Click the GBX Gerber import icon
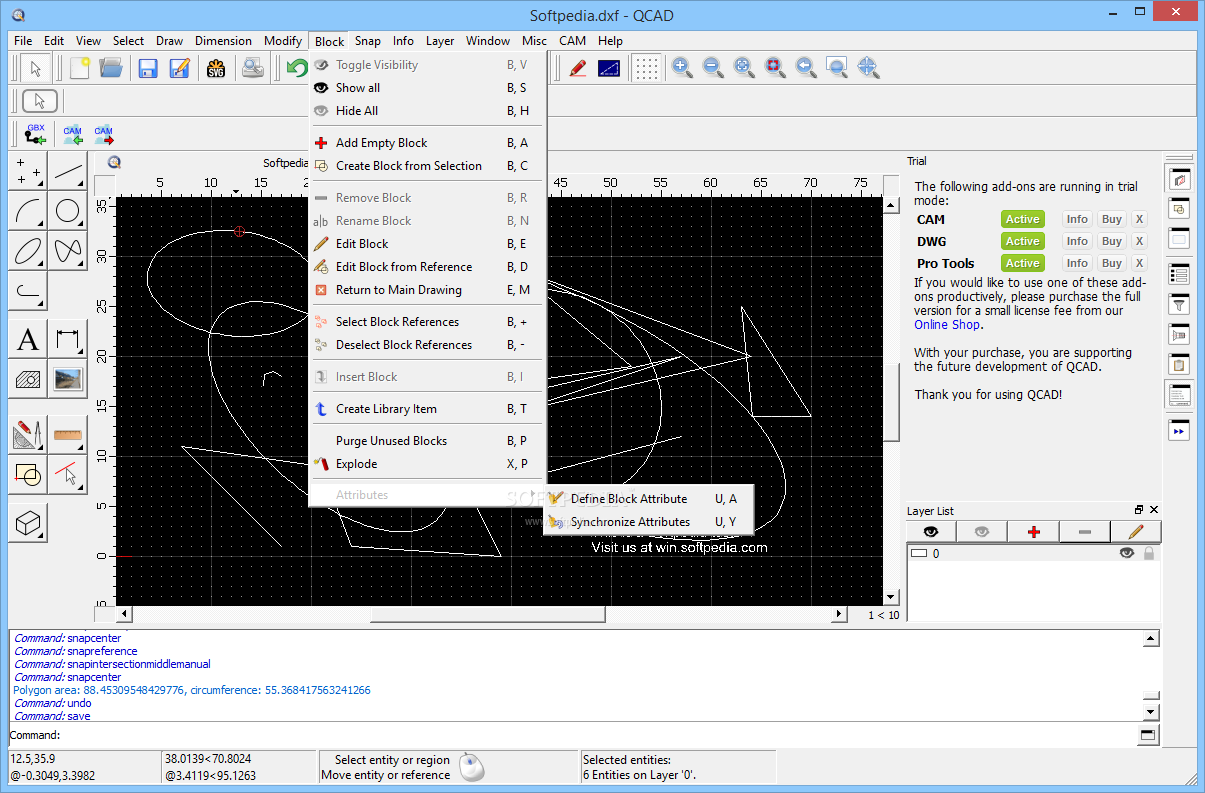The width and height of the screenshot is (1205, 793). tap(36, 134)
